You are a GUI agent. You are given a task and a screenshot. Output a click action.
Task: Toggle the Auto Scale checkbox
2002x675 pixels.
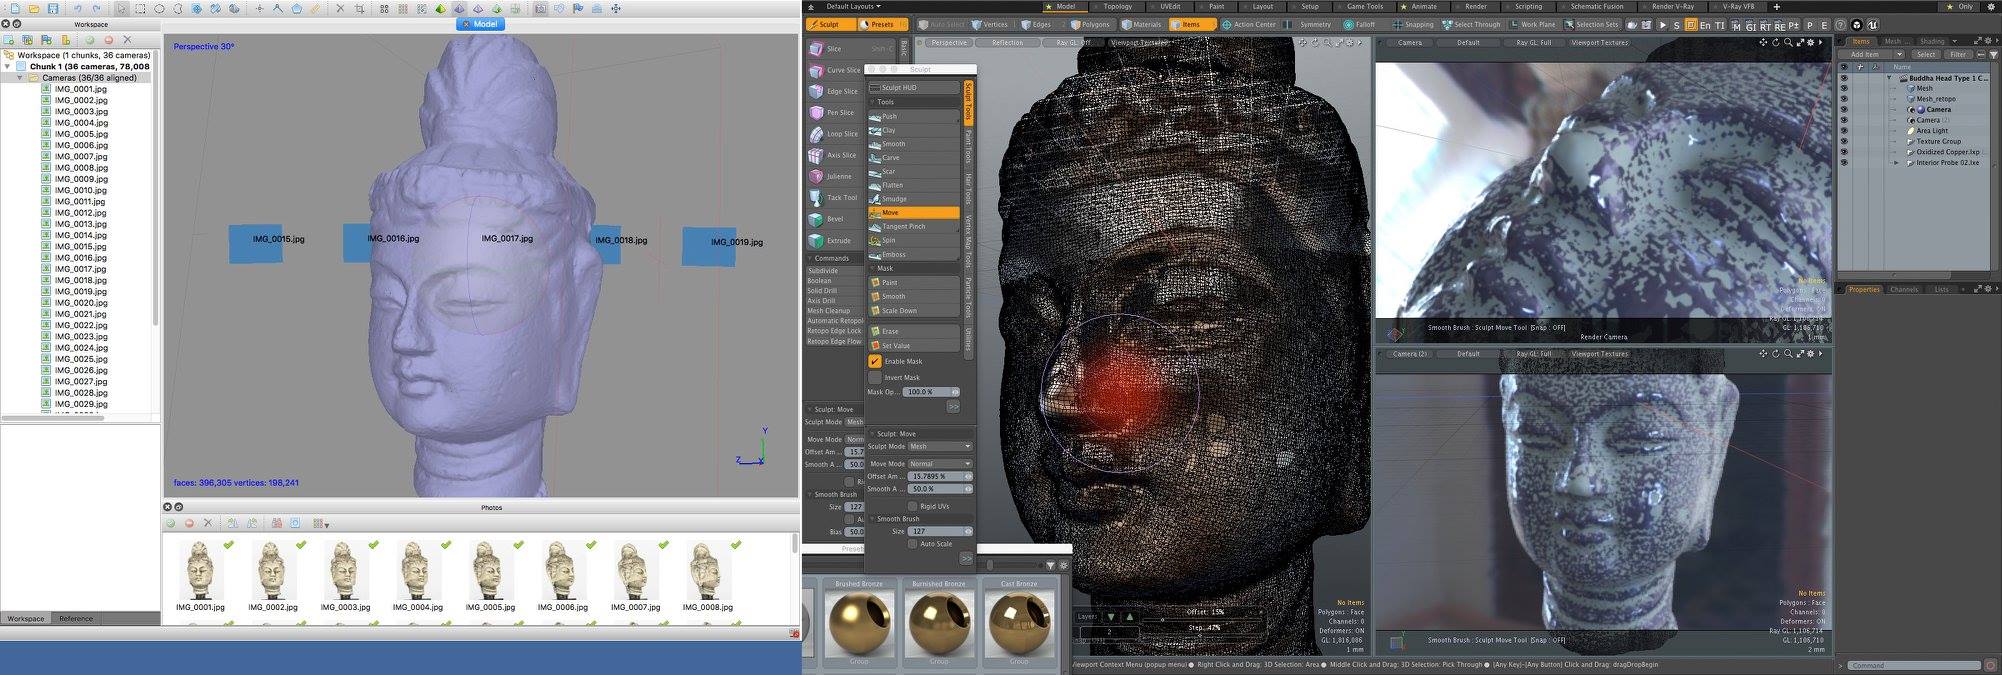(x=912, y=544)
